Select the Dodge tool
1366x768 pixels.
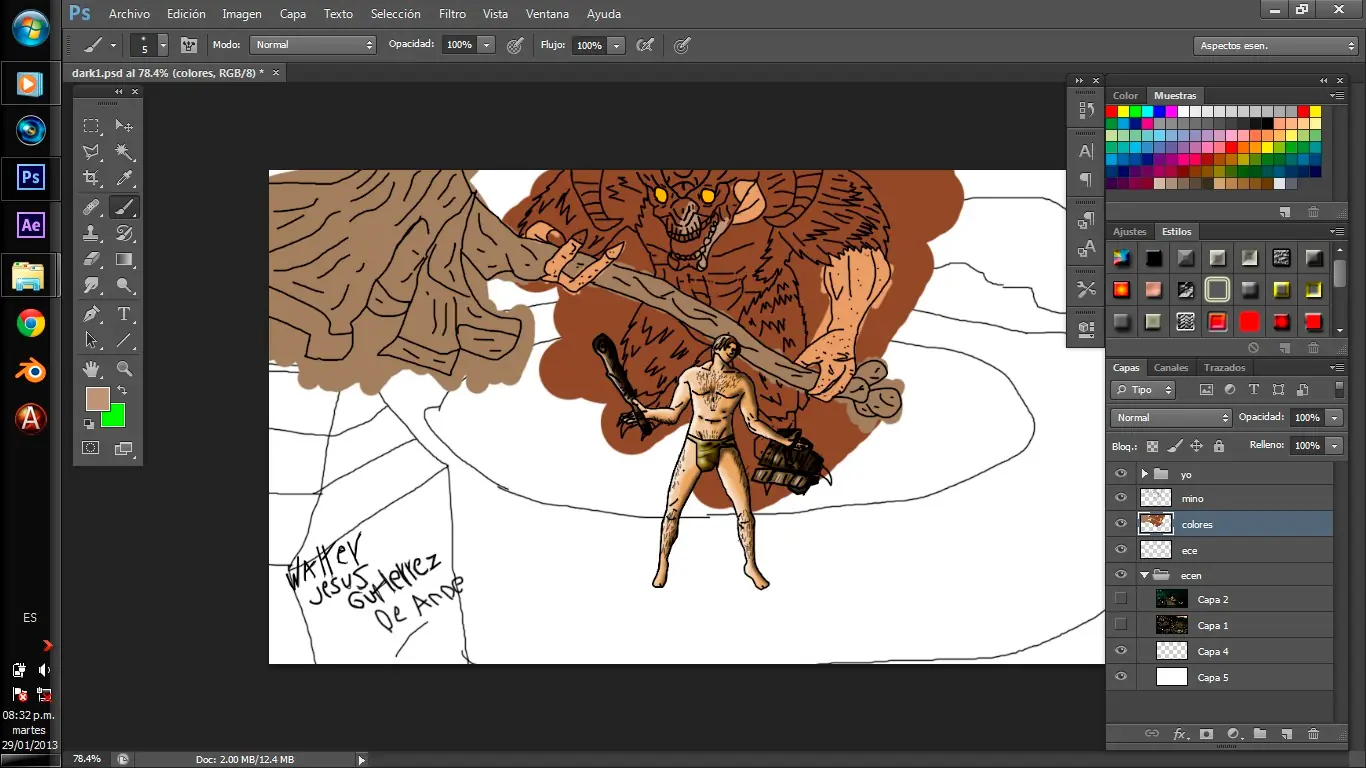pyautogui.click(x=124, y=286)
